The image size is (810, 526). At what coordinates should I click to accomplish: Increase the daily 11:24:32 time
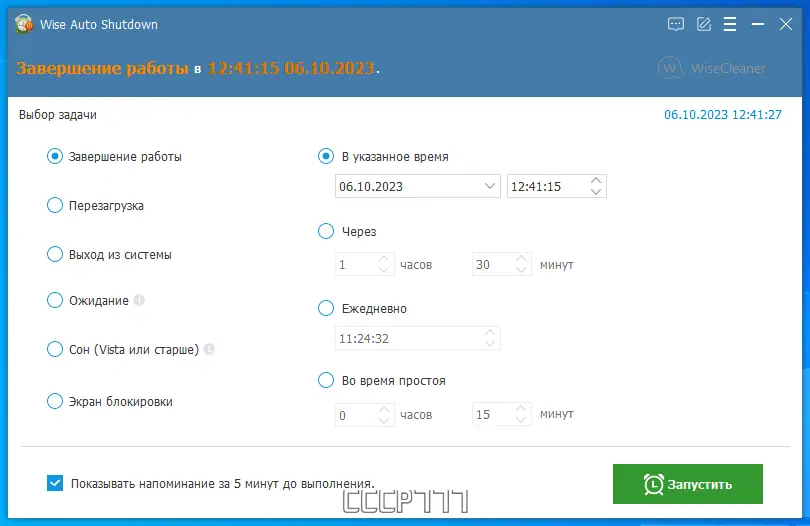coord(490,333)
